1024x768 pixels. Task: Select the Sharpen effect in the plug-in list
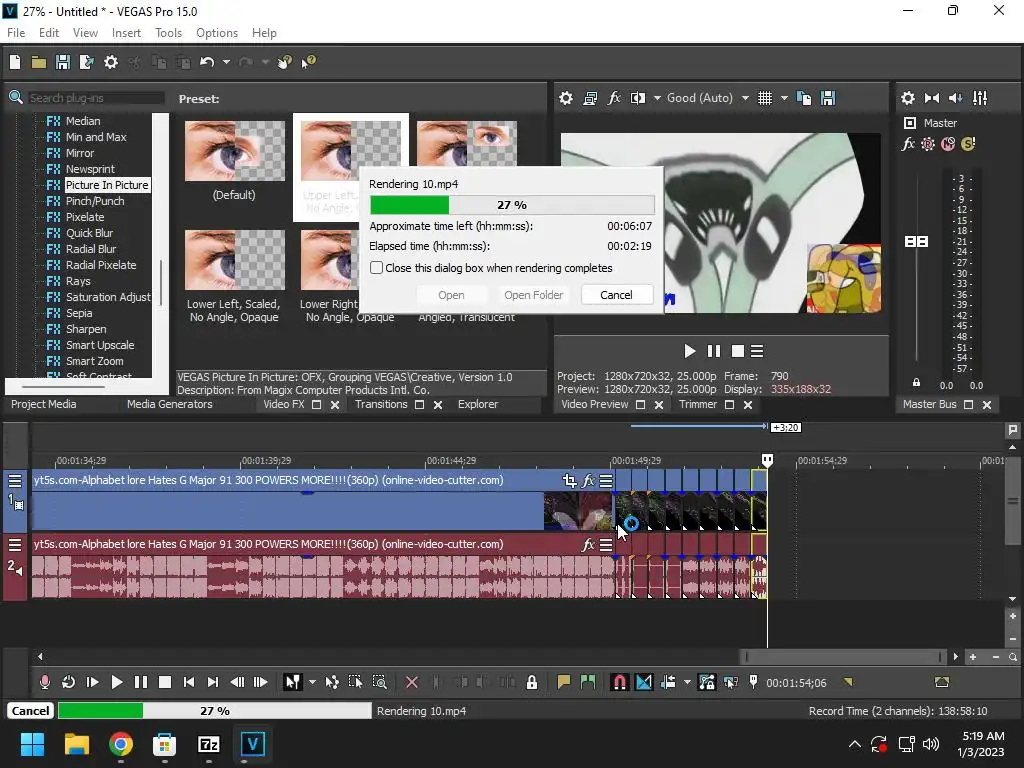(x=86, y=329)
